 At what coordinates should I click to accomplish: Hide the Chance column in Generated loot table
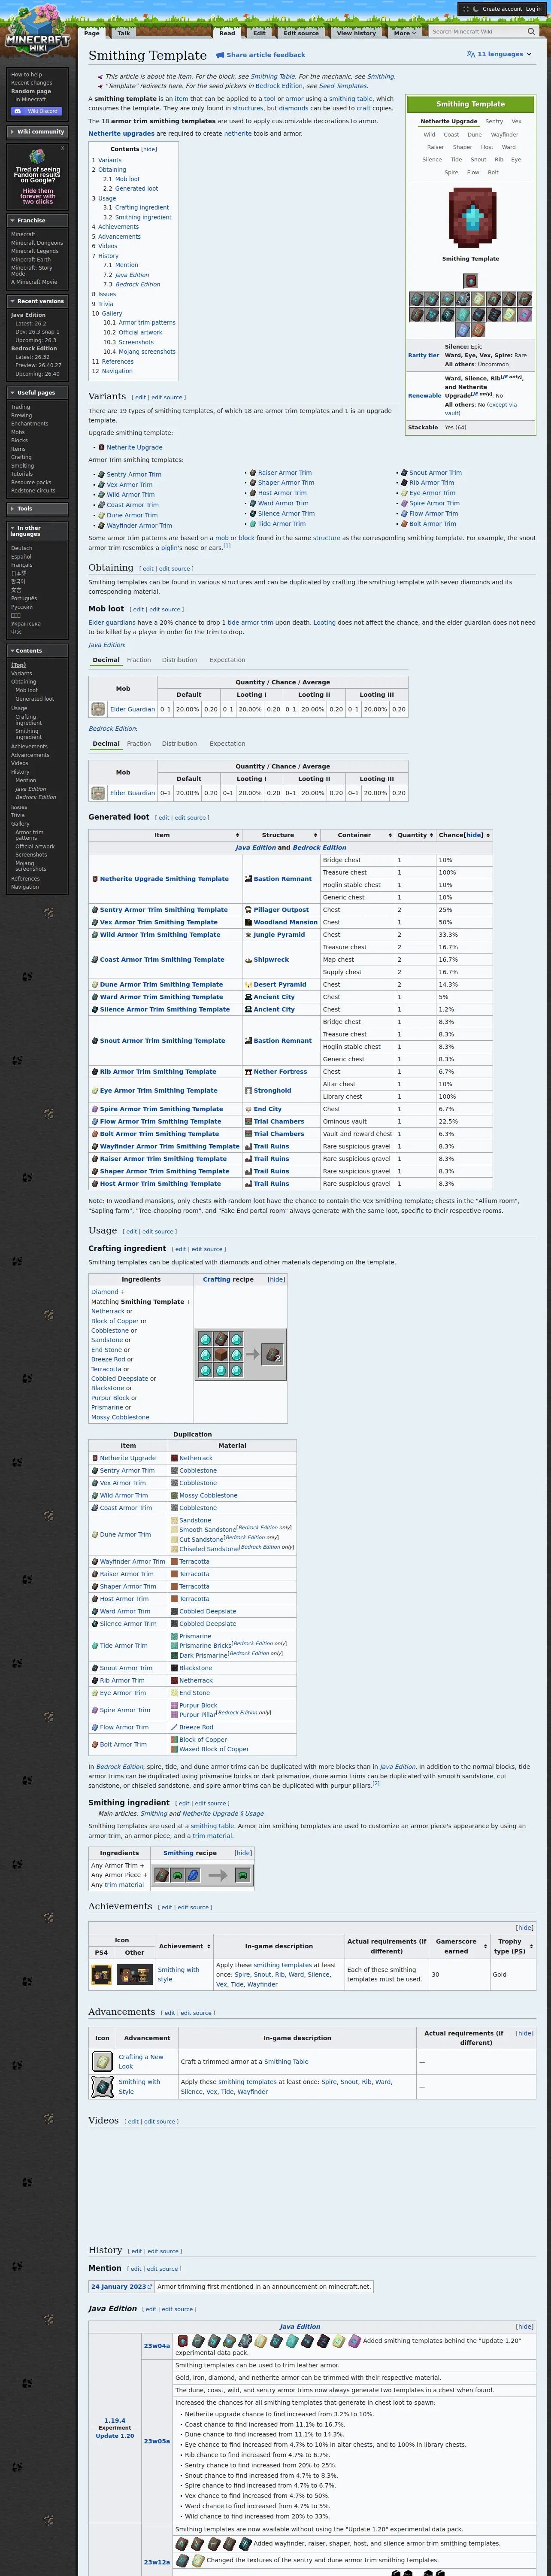(x=474, y=835)
